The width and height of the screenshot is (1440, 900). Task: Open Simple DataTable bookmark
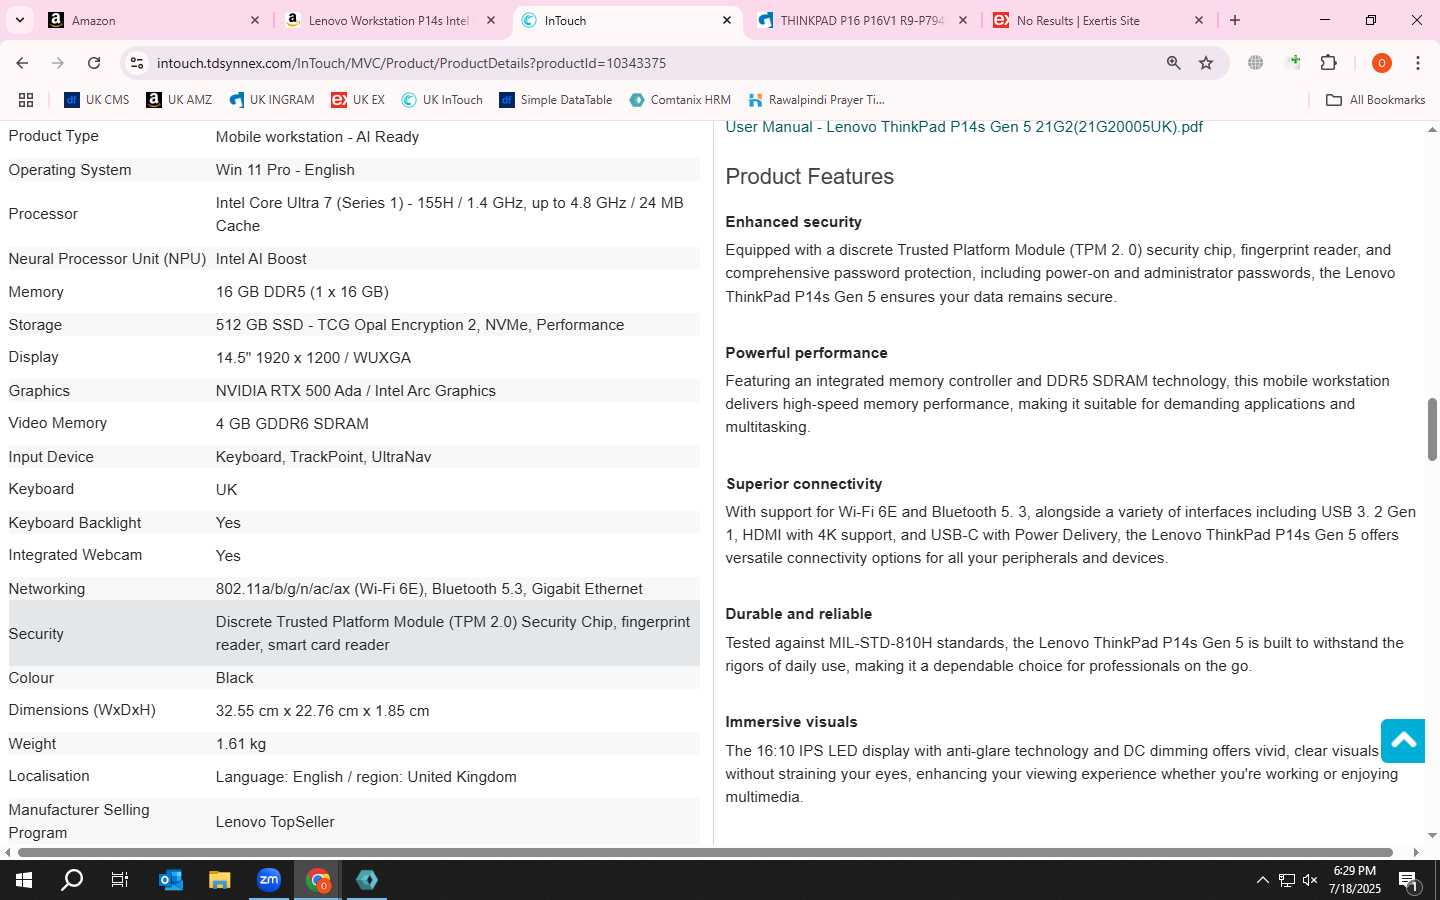coord(556,100)
